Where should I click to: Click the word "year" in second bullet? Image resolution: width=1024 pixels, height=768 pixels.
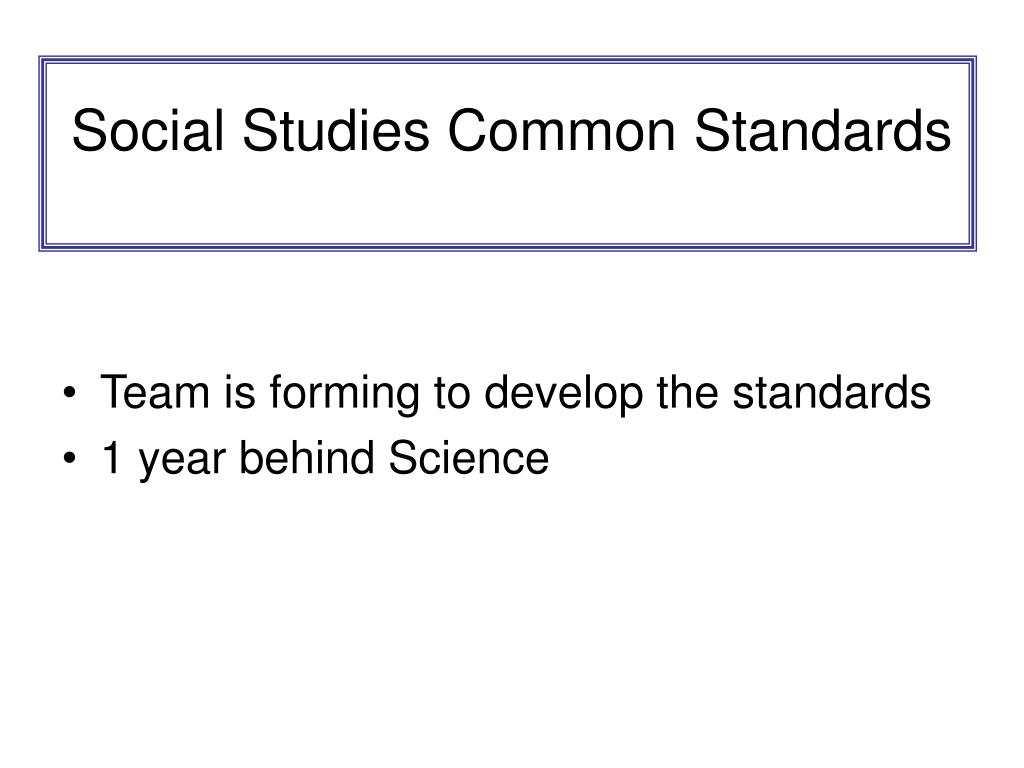pyautogui.click(x=182, y=462)
